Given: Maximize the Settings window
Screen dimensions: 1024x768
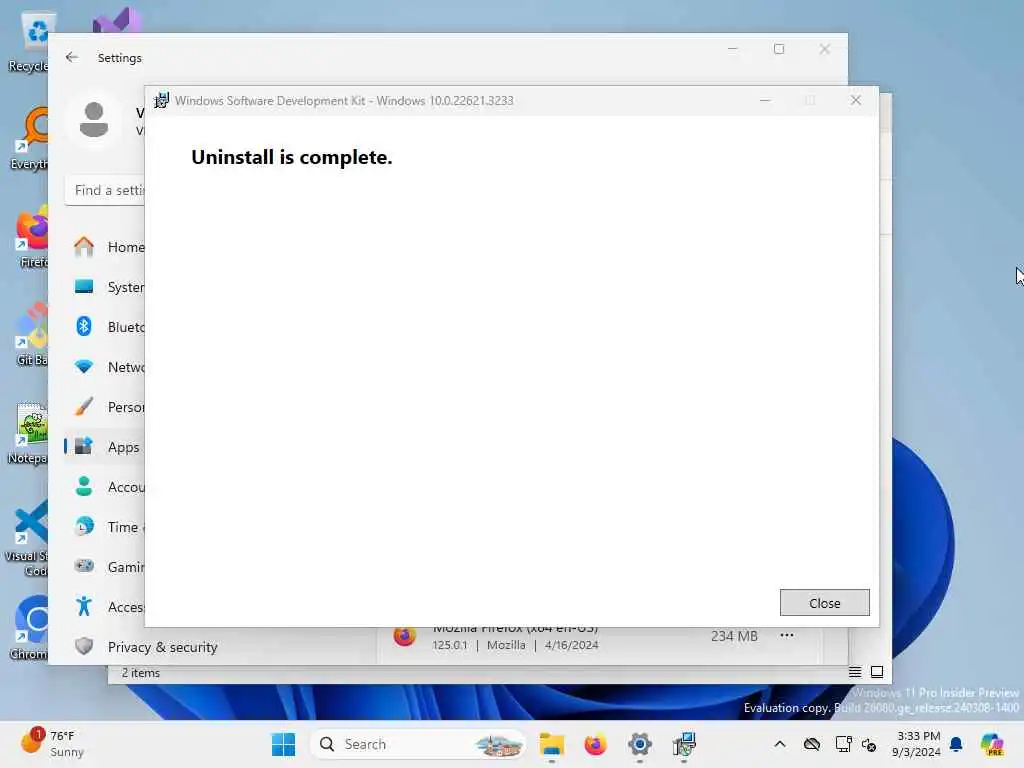Looking at the screenshot, I should pyautogui.click(x=778, y=49).
